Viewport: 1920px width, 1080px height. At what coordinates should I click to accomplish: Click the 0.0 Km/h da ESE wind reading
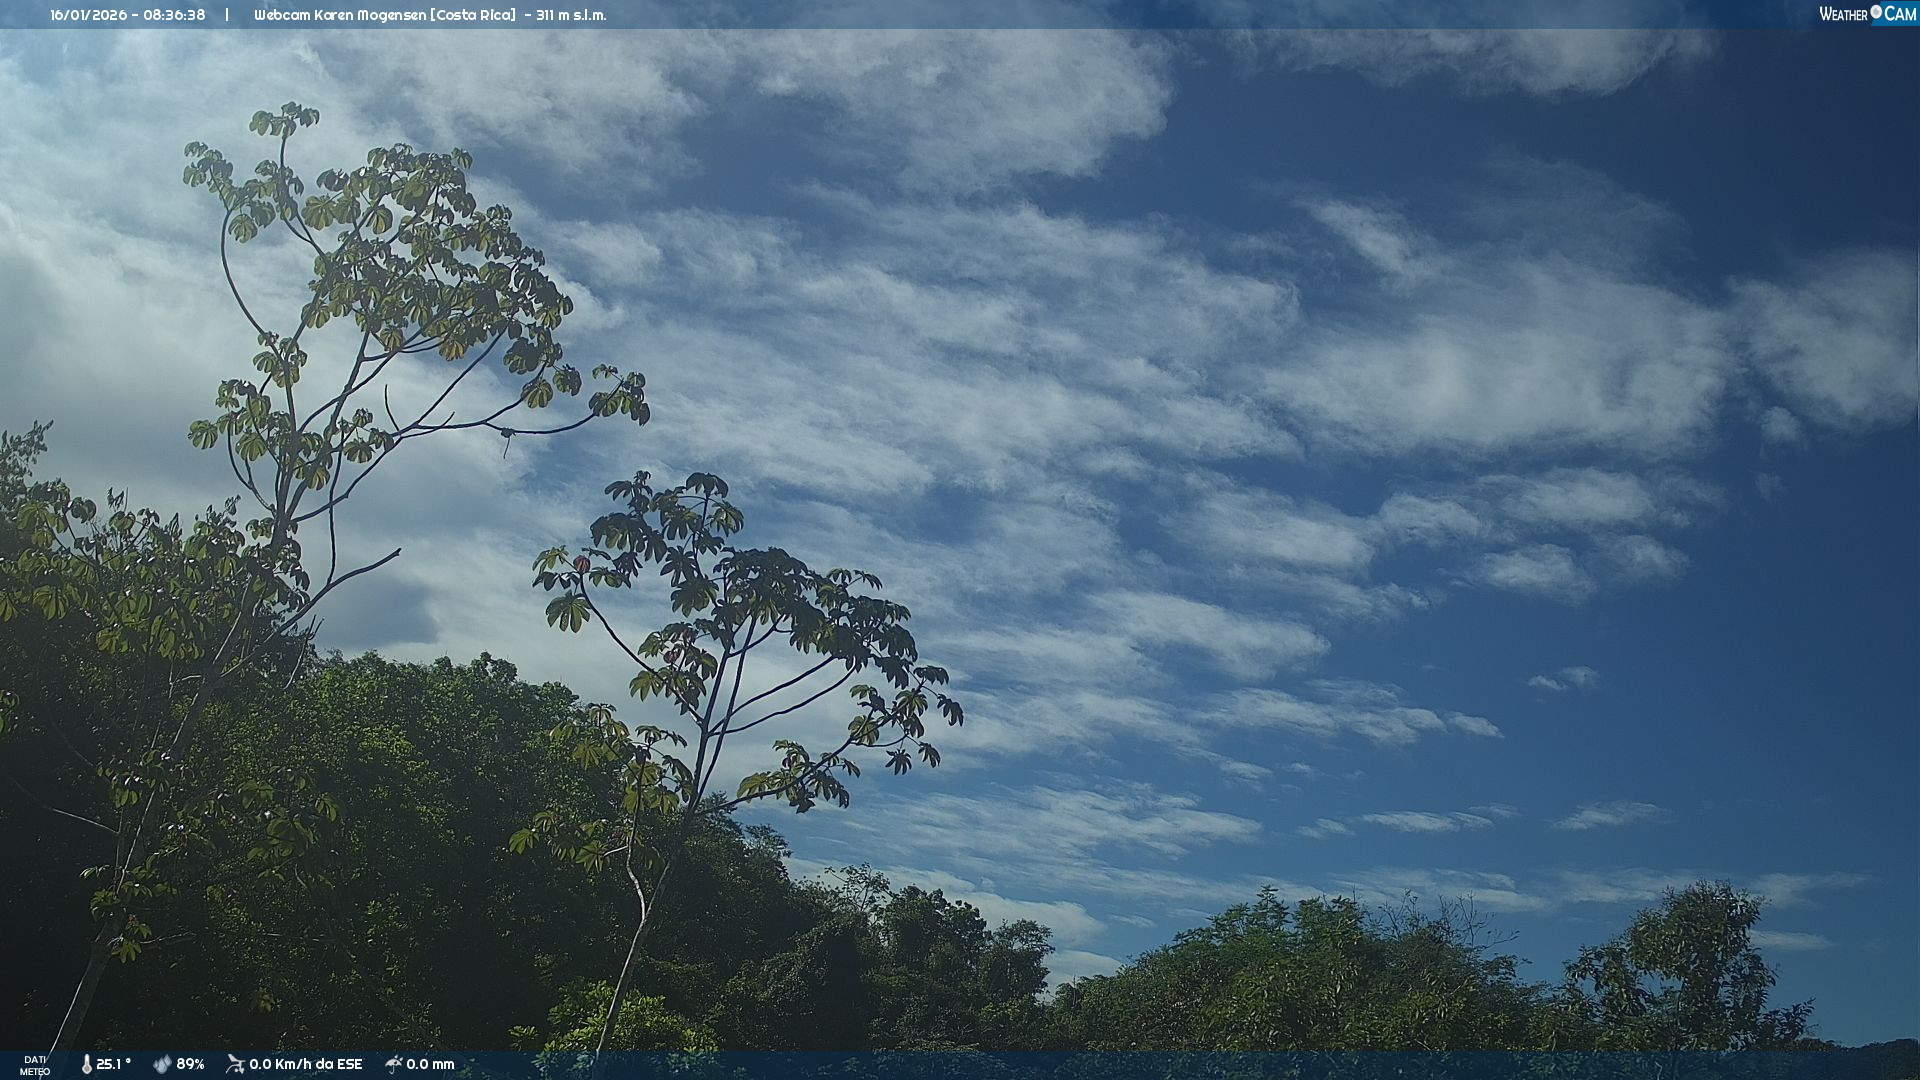[305, 1064]
